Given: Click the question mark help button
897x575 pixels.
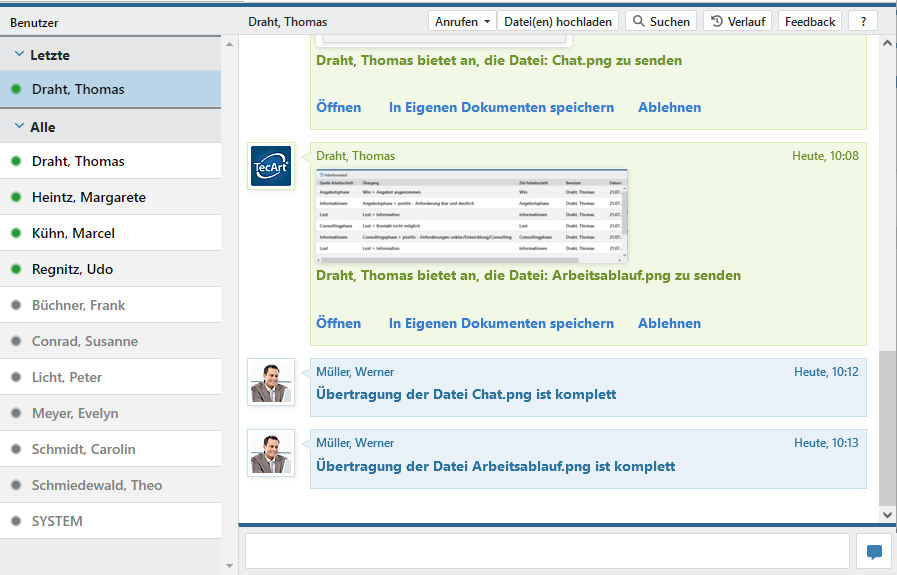Looking at the screenshot, I should (x=863, y=21).
